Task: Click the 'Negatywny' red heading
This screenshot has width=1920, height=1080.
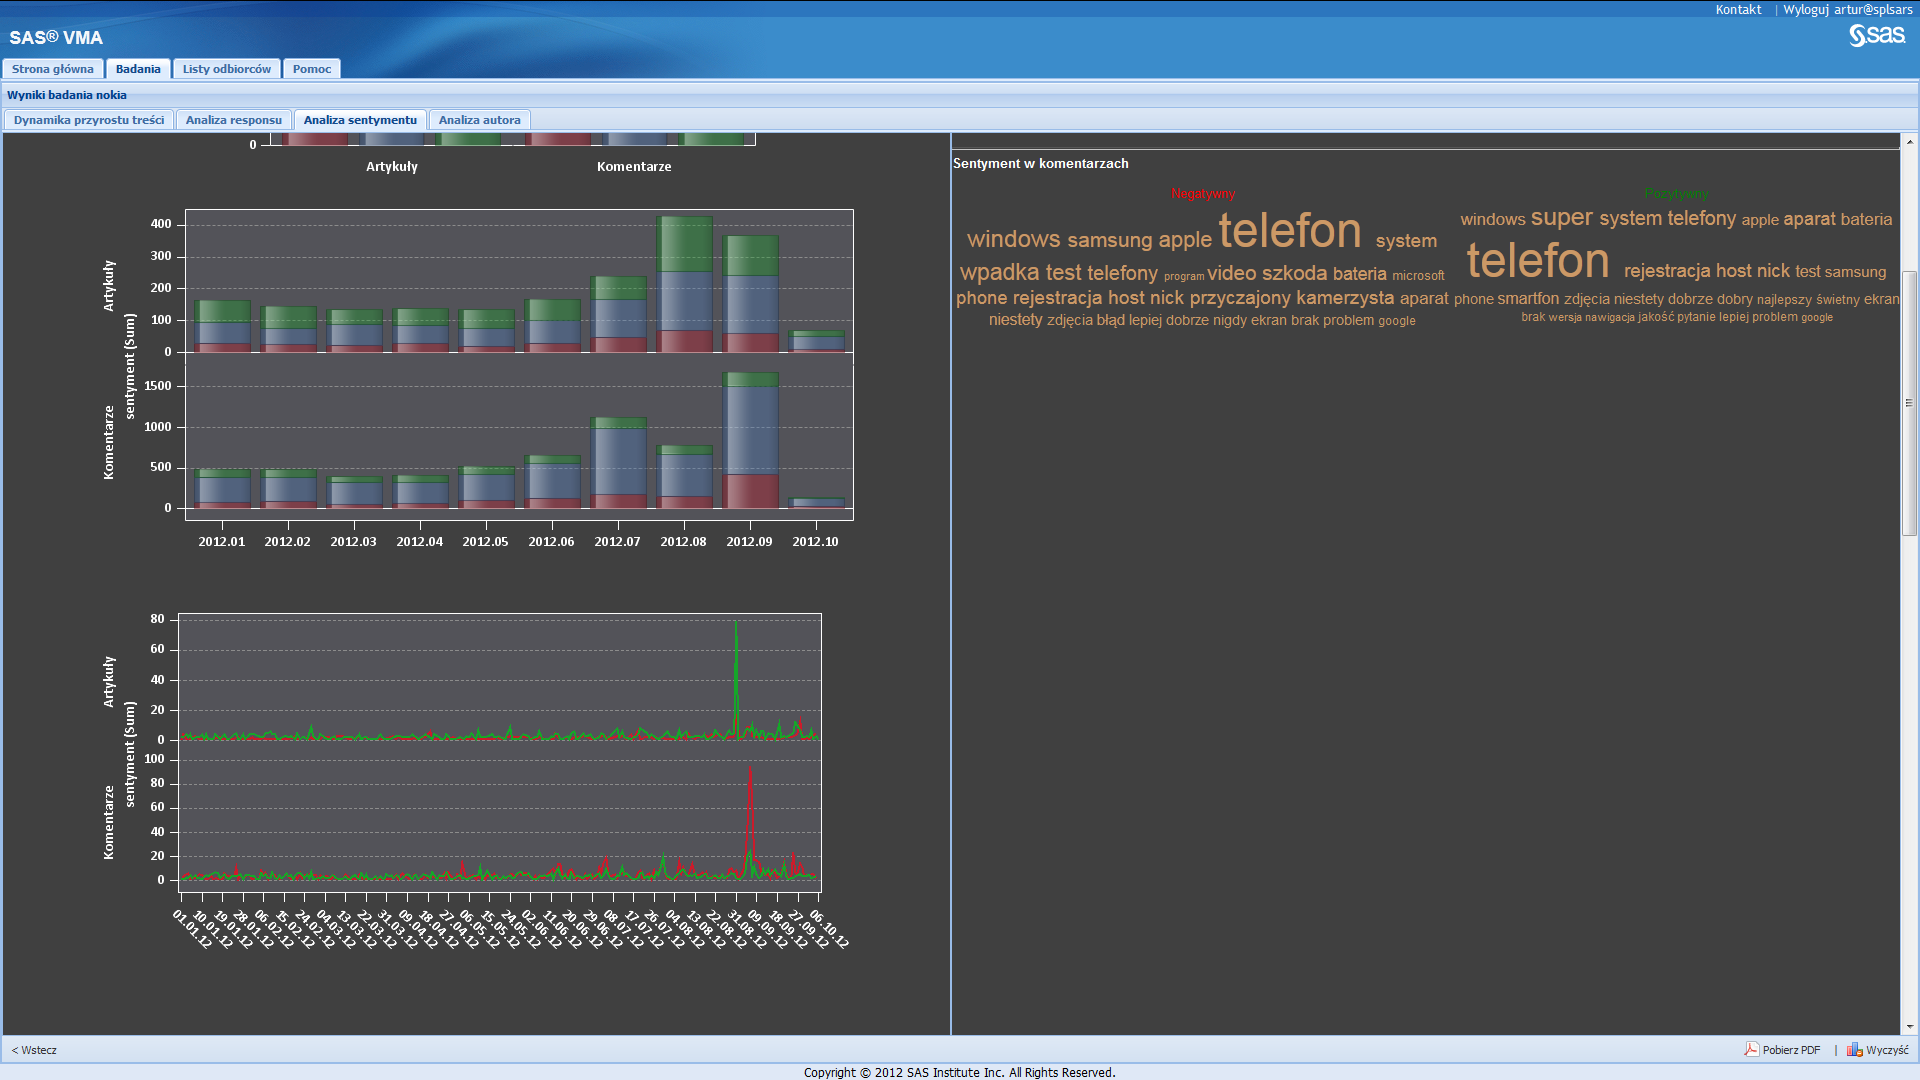Action: pyautogui.click(x=1203, y=193)
